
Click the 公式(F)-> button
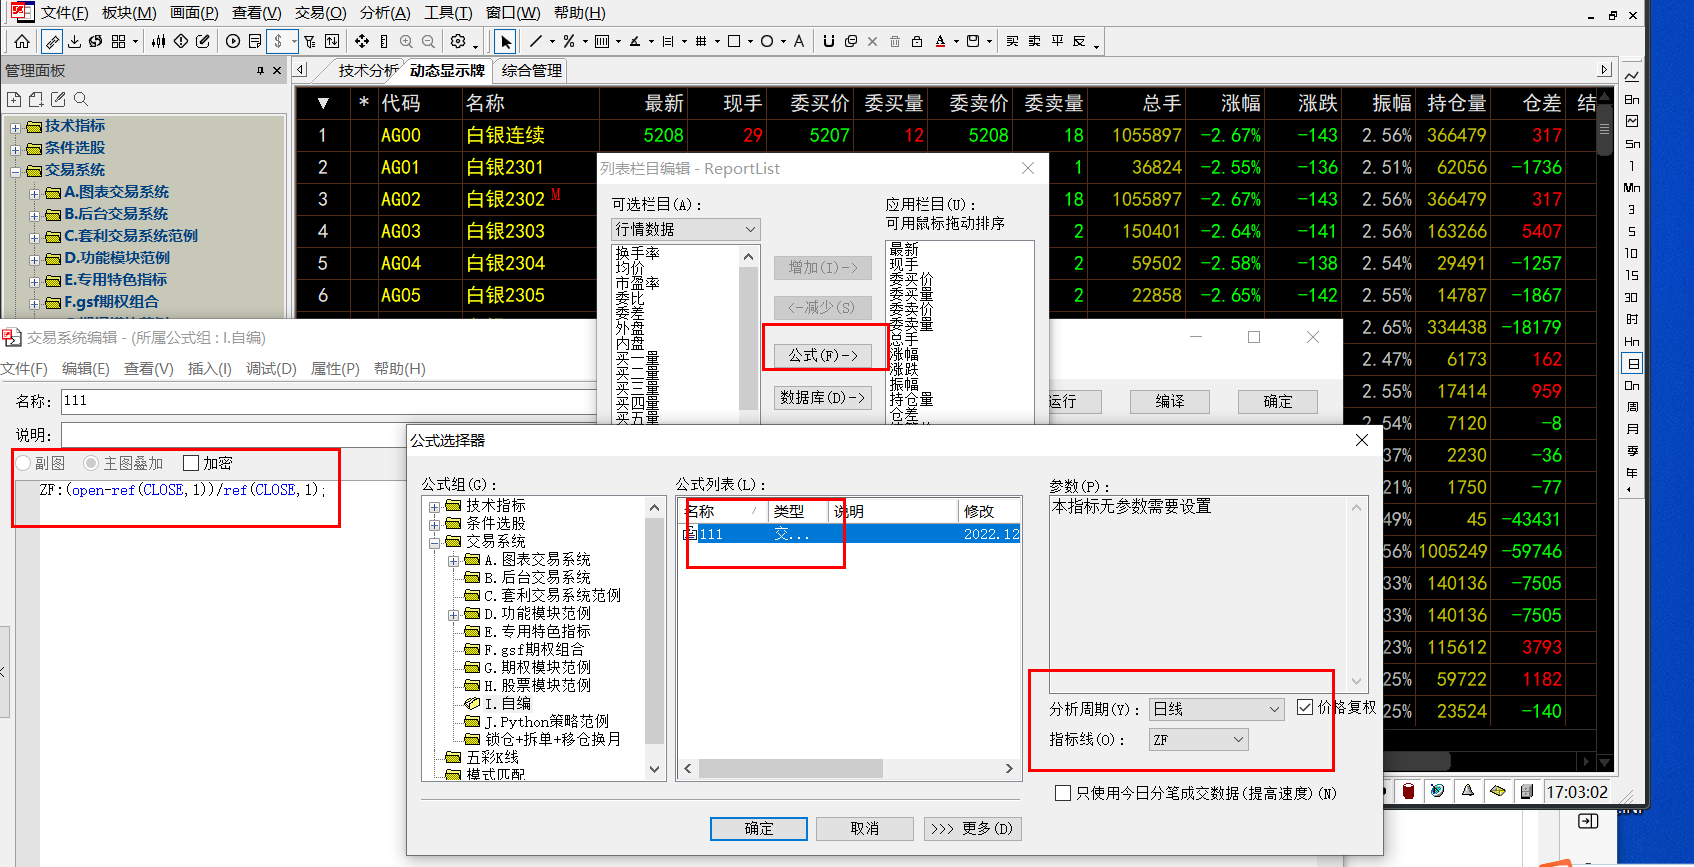823,355
